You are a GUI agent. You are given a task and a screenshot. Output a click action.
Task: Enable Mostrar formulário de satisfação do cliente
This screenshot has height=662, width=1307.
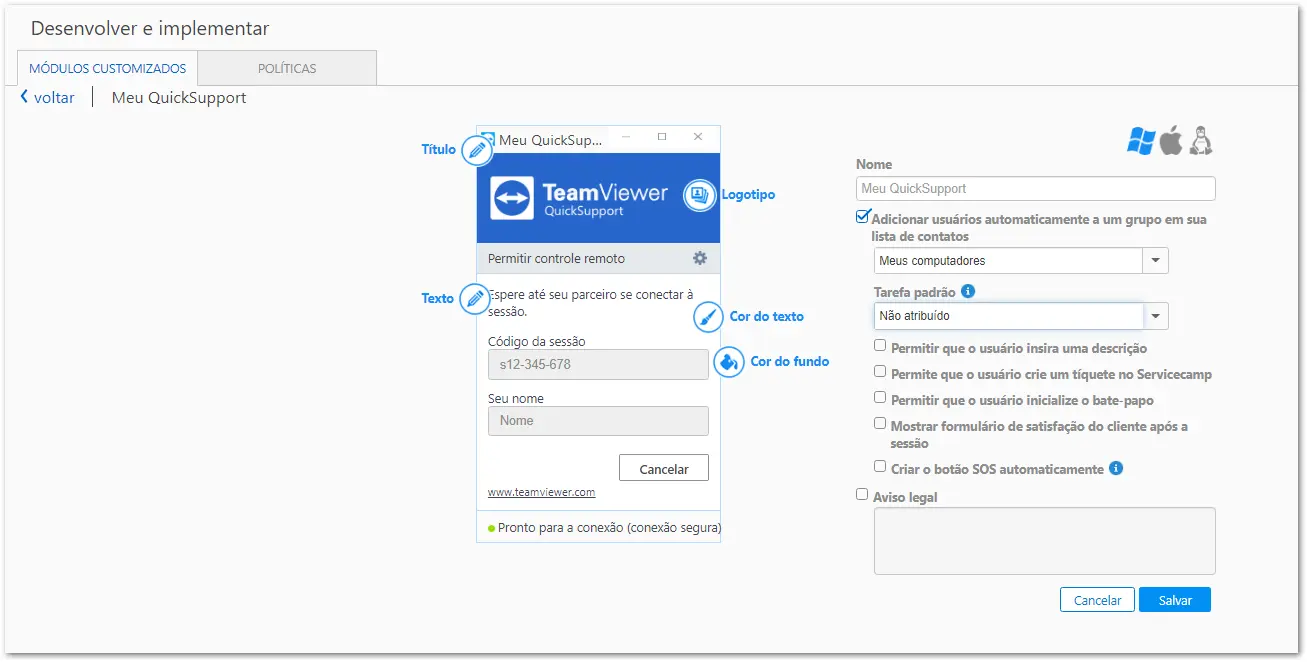[x=880, y=424]
